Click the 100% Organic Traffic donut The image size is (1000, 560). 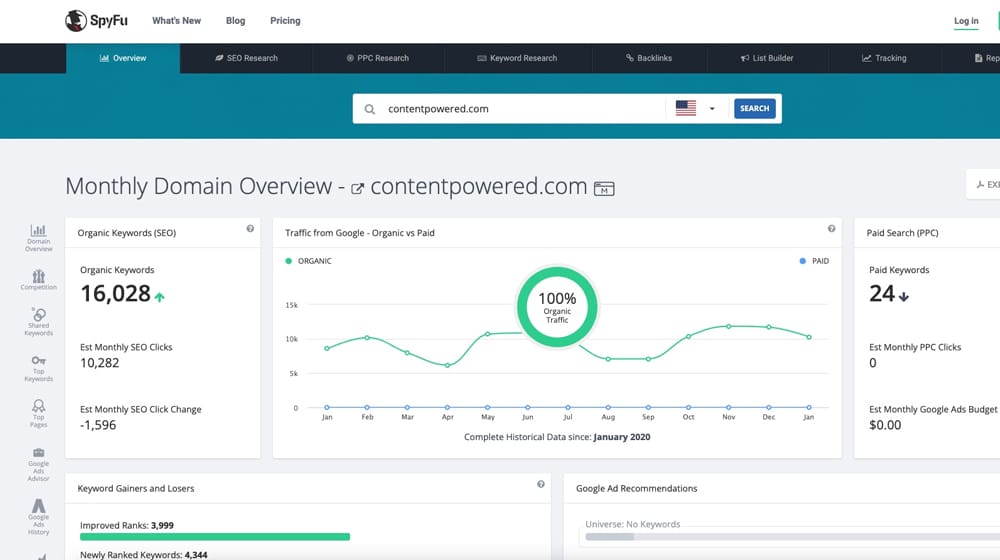tap(557, 307)
